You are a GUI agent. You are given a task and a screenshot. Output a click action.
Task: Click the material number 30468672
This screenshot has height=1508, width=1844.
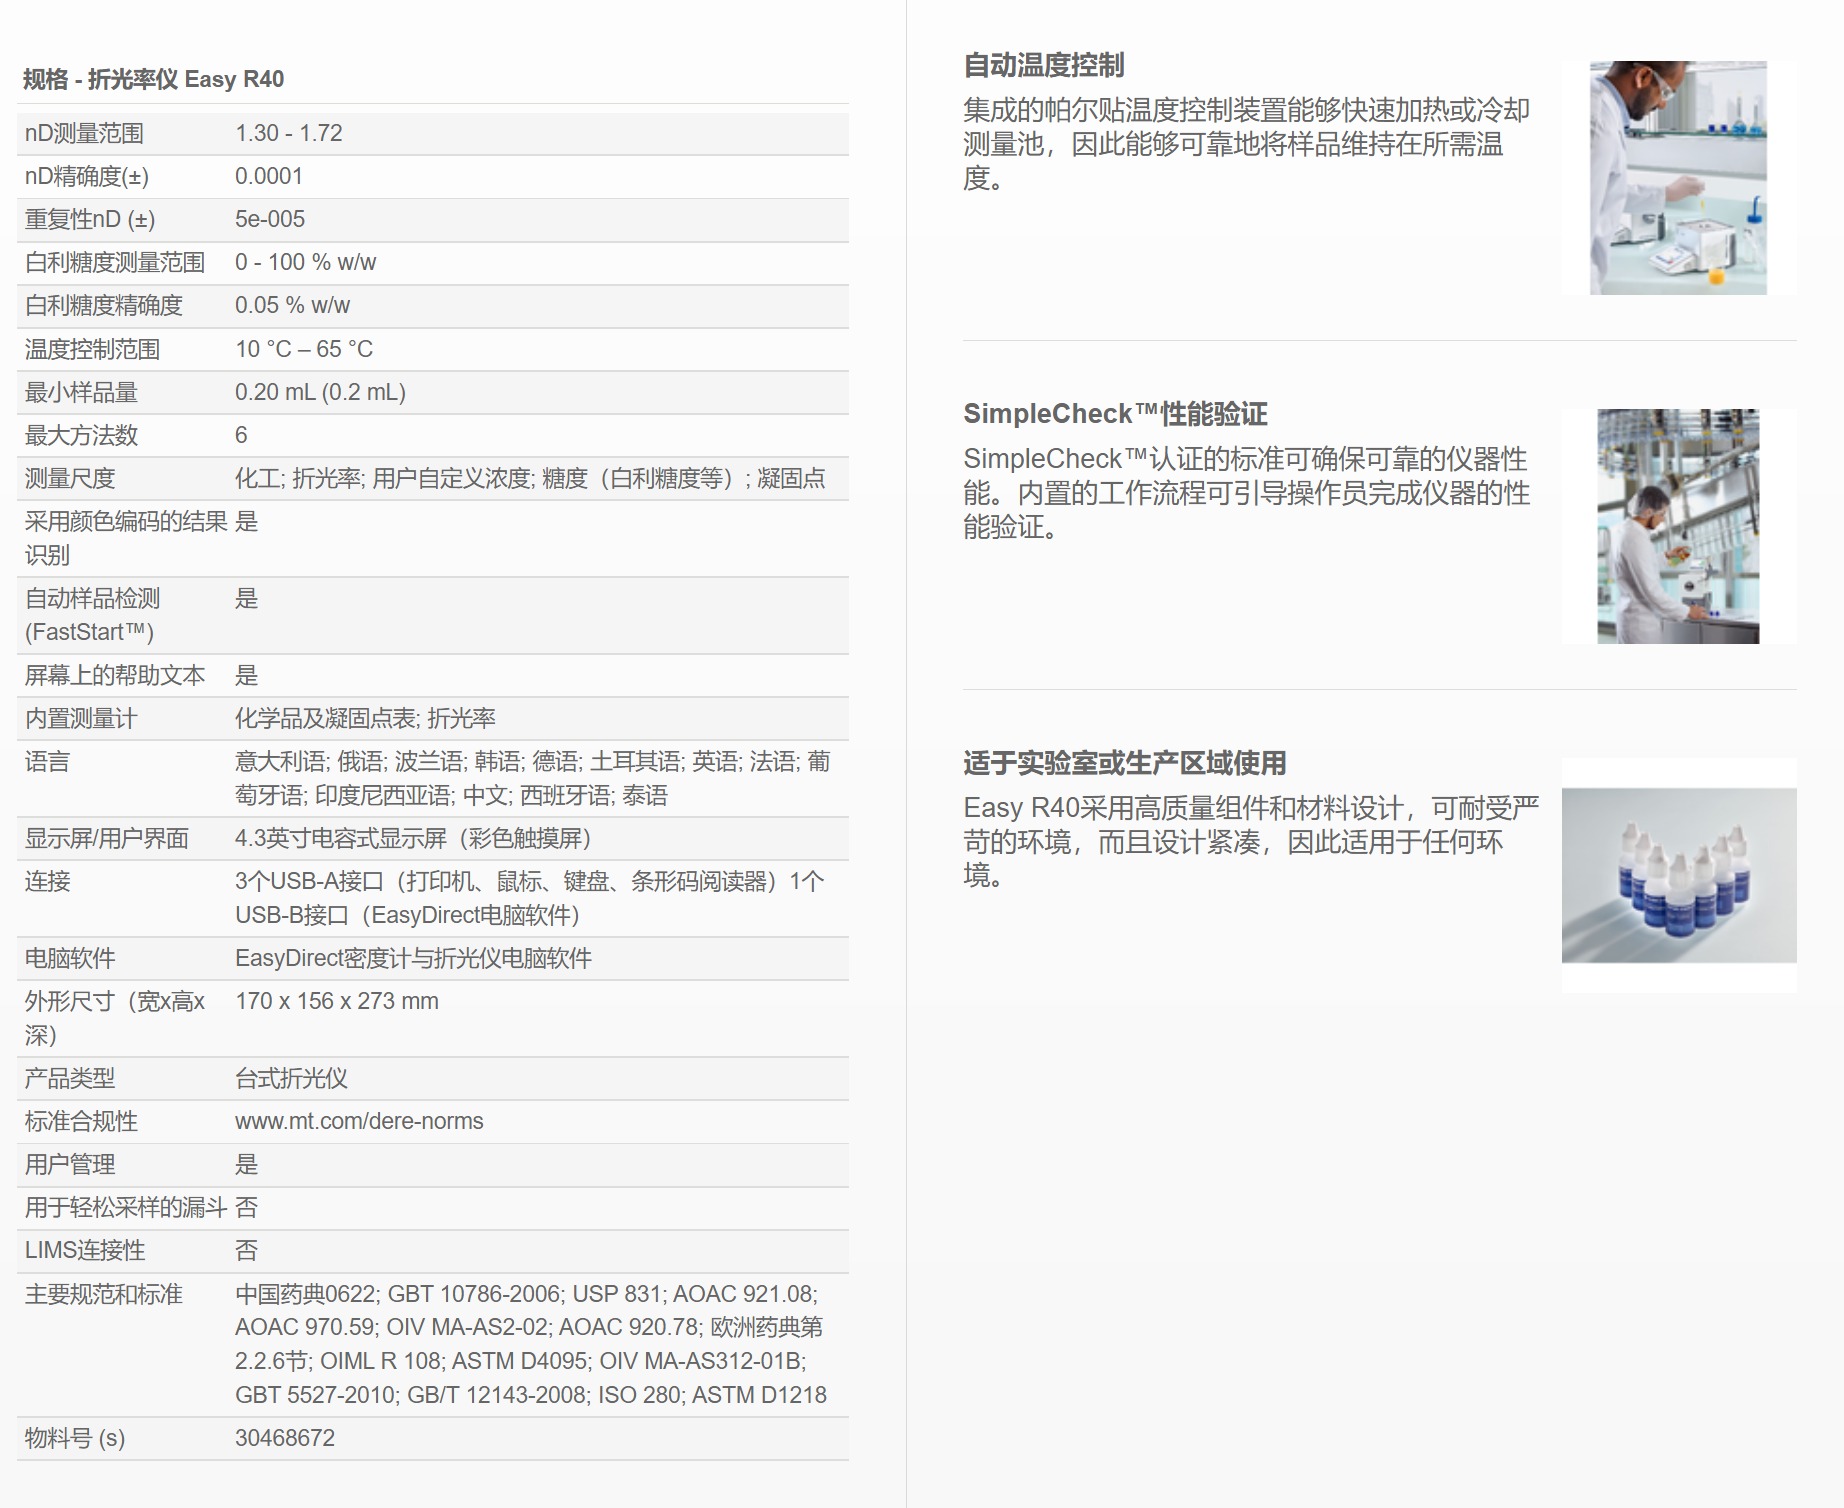click(x=285, y=1438)
